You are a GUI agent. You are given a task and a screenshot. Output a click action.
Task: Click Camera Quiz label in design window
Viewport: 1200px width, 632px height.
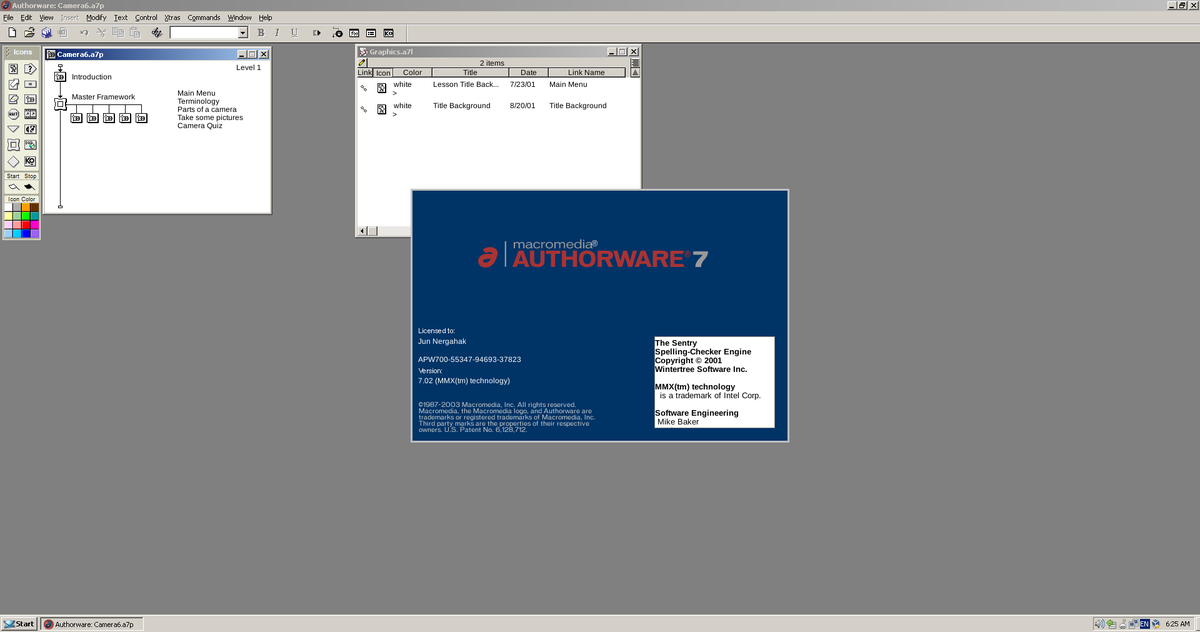[x=200, y=126]
